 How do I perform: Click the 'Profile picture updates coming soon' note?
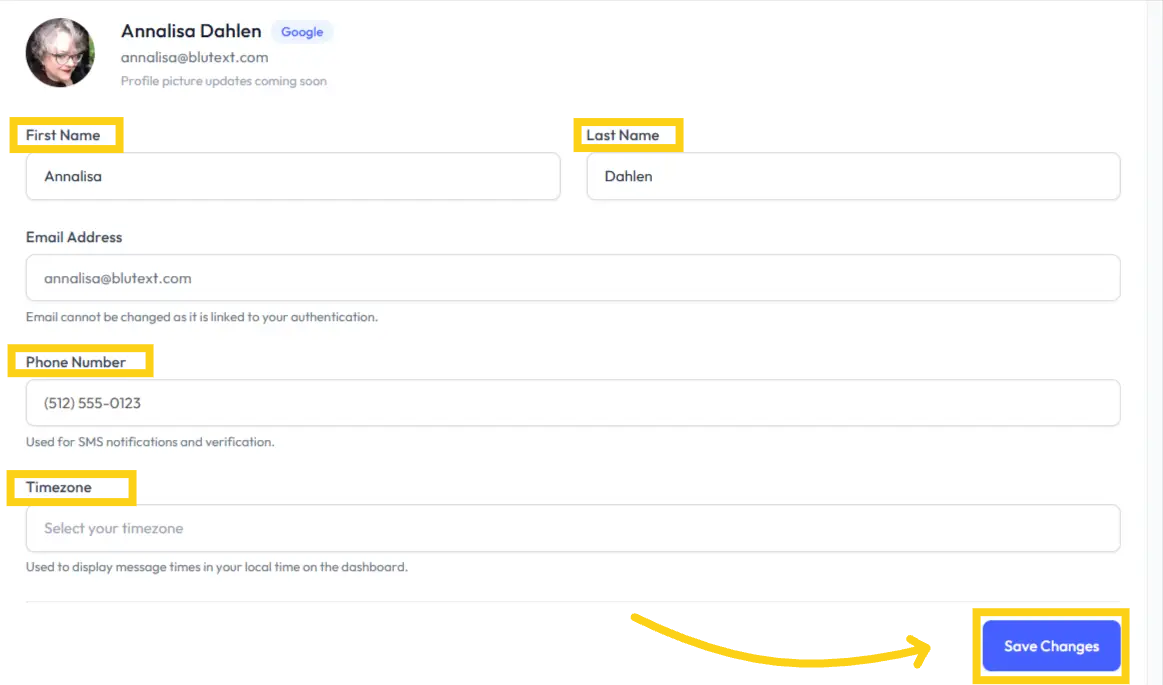(x=224, y=81)
